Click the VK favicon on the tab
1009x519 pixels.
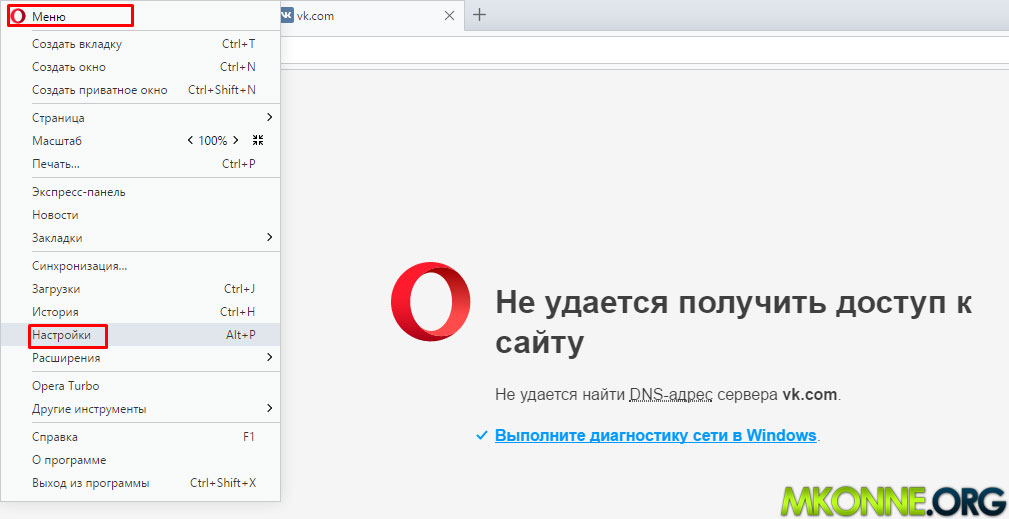click(x=288, y=15)
